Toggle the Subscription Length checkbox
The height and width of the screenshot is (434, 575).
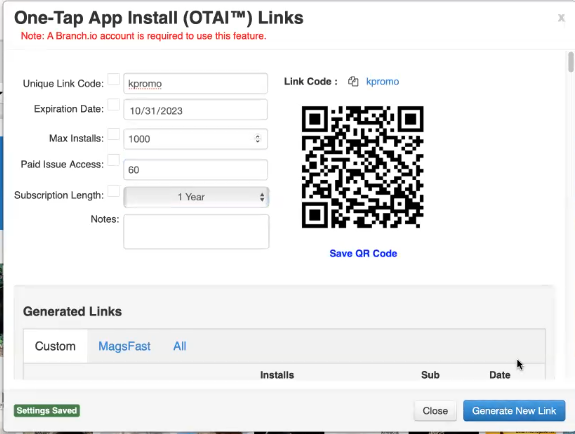click(114, 191)
